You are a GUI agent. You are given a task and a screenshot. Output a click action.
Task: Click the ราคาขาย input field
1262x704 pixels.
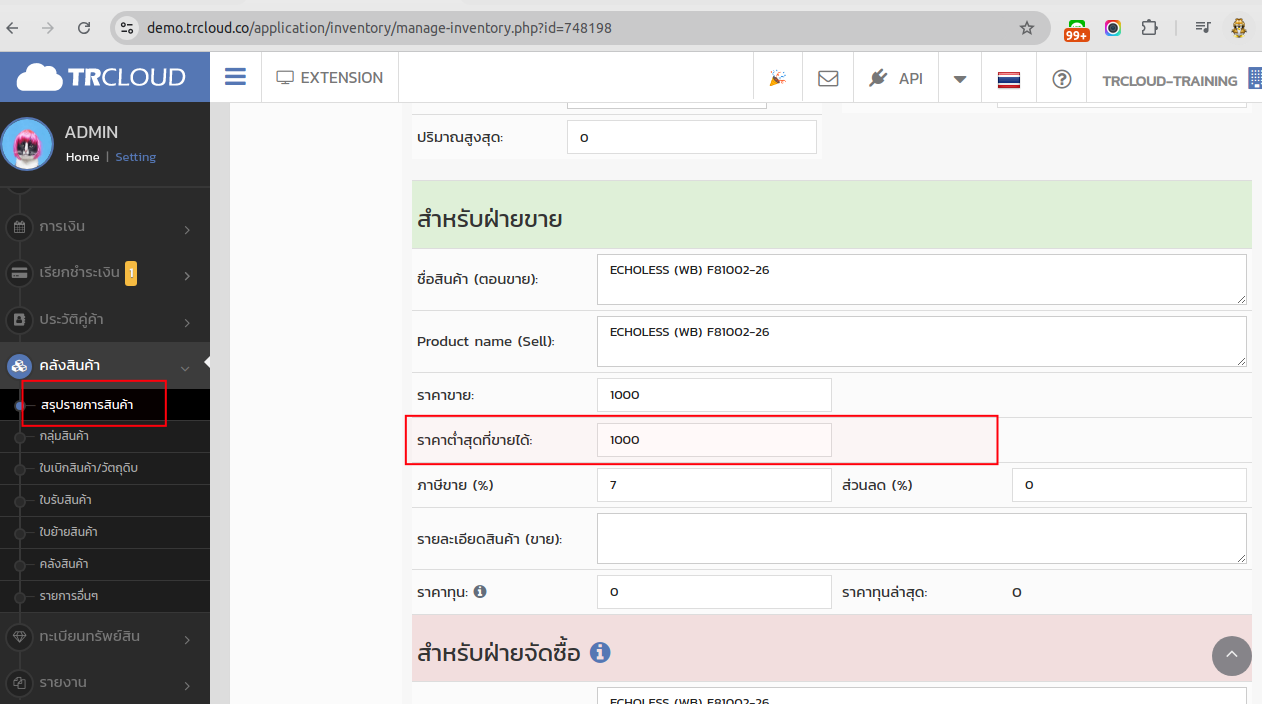click(x=714, y=395)
